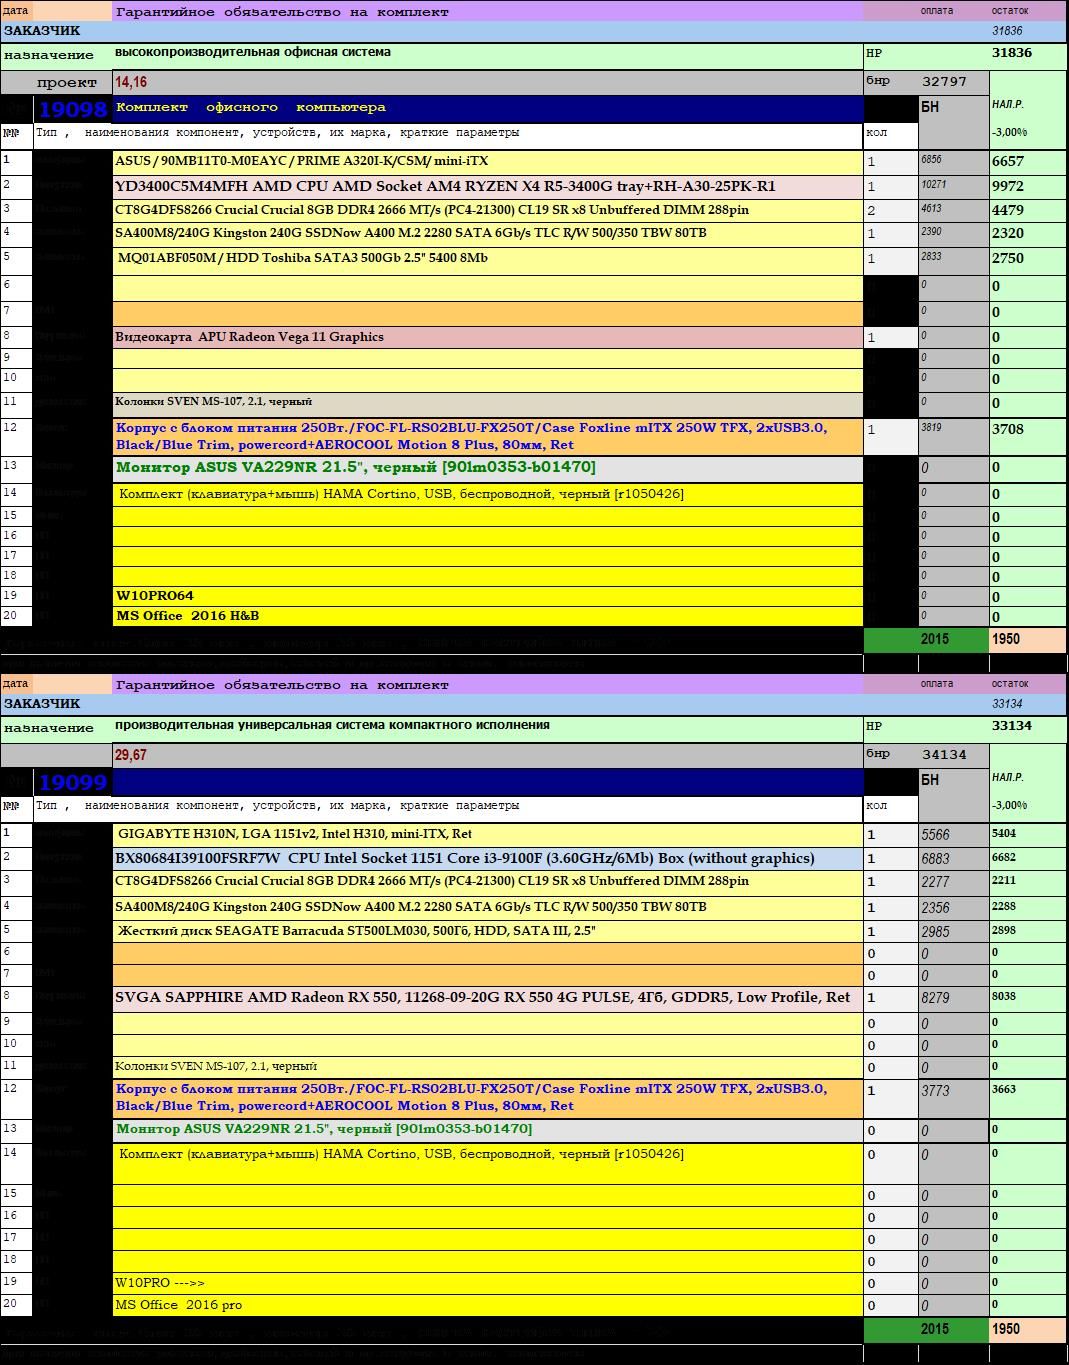This screenshot has width=1069, height=1365.
Task: Select the SVGA SAPPHIRE Radeon RX 550 cell
Action: click(488, 998)
